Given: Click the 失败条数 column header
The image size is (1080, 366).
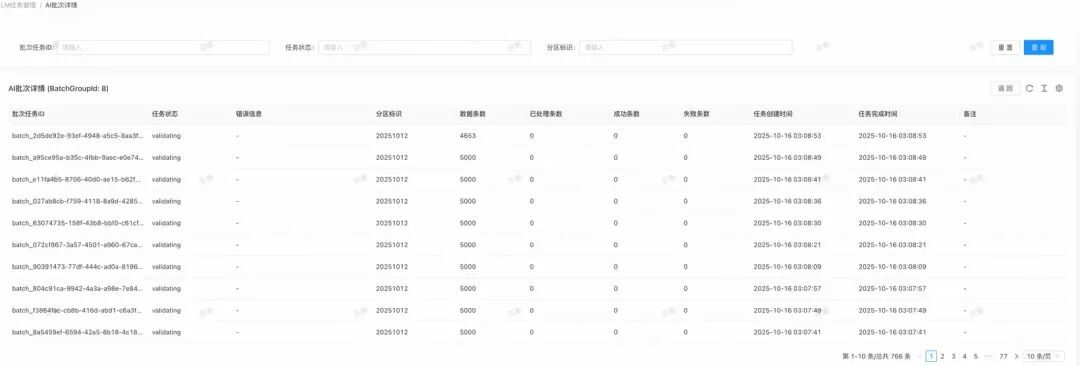Looking at the screenshot, I should click(x=697, y=114).
